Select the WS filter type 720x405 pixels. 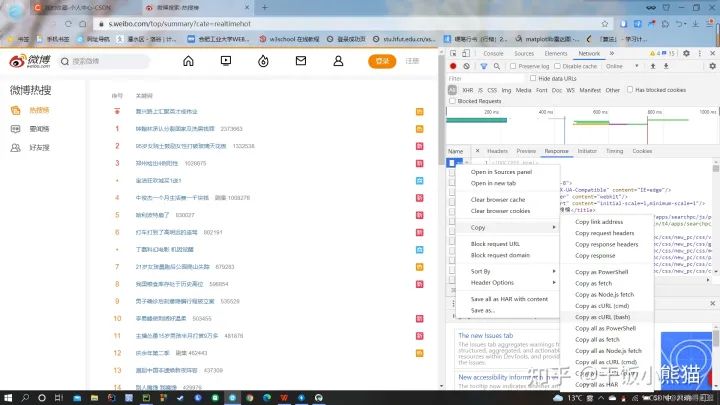[570, 90]
